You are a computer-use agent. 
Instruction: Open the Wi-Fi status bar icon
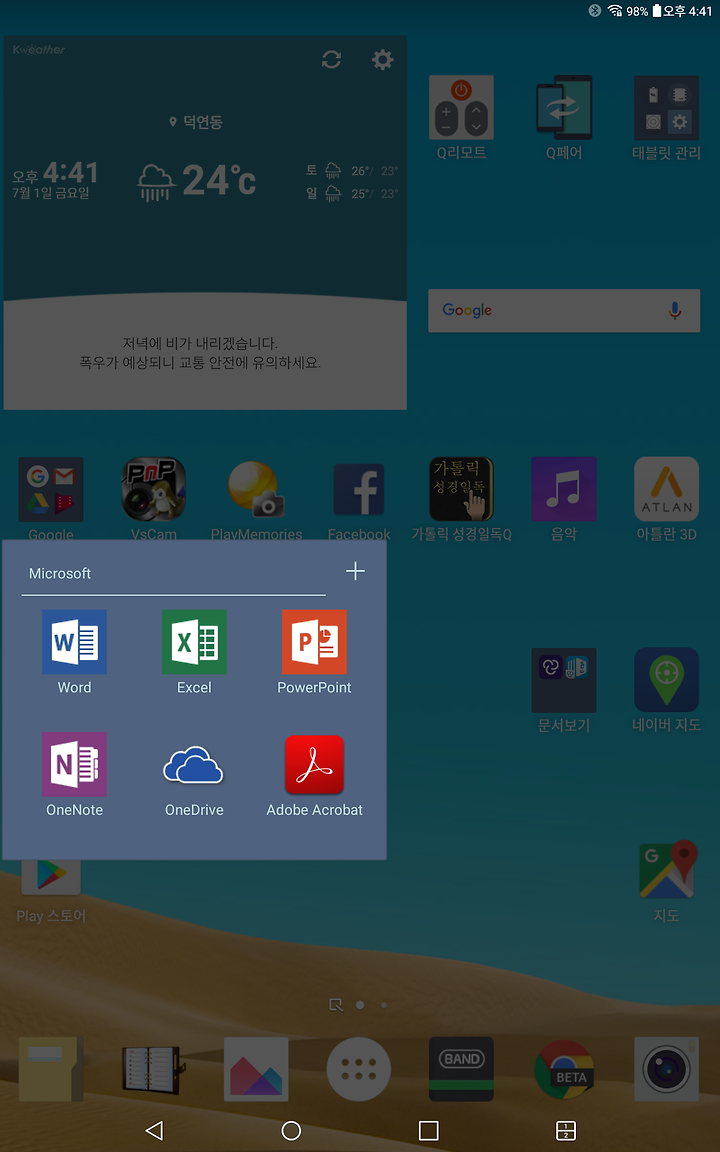click(x=614, y=10)
